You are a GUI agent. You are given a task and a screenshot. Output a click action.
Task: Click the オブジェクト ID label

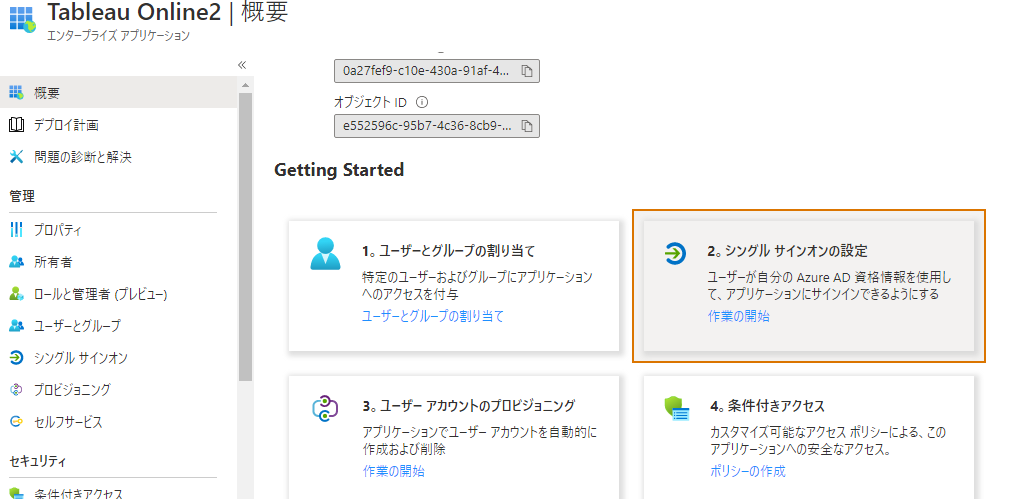(370, 102)
